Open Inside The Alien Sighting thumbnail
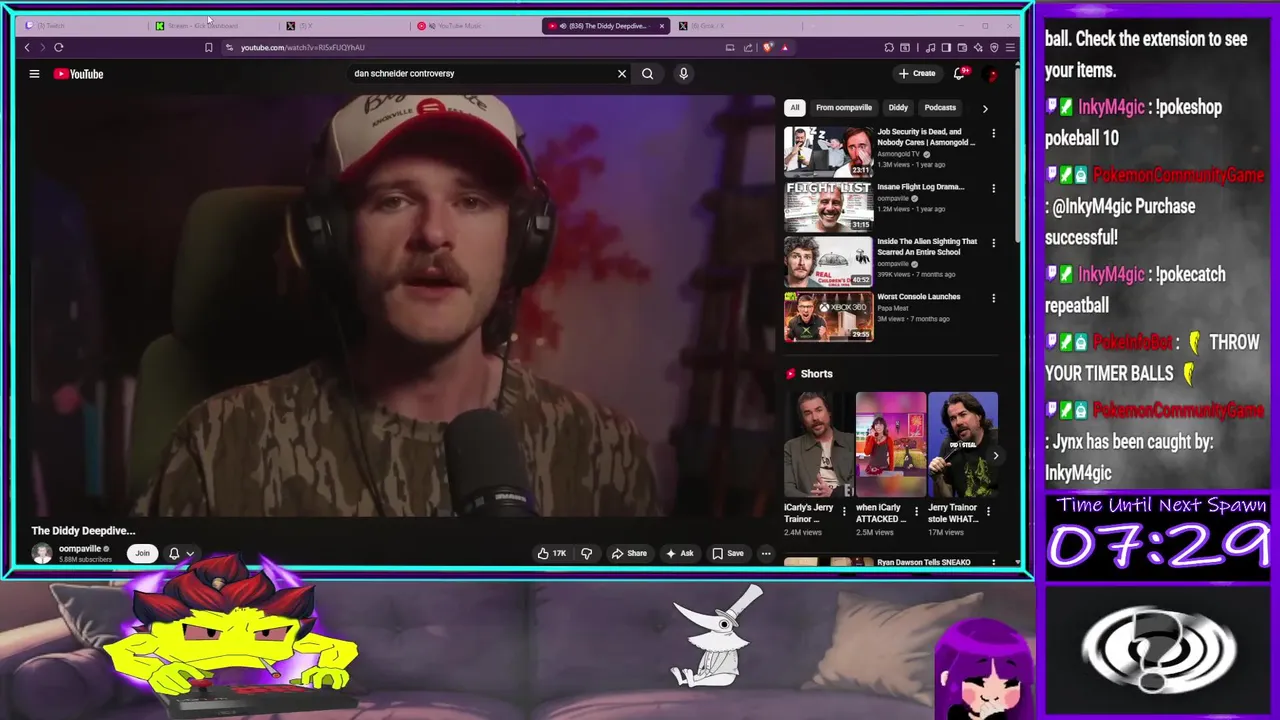Screen dimensions: 1280x720 828,261
